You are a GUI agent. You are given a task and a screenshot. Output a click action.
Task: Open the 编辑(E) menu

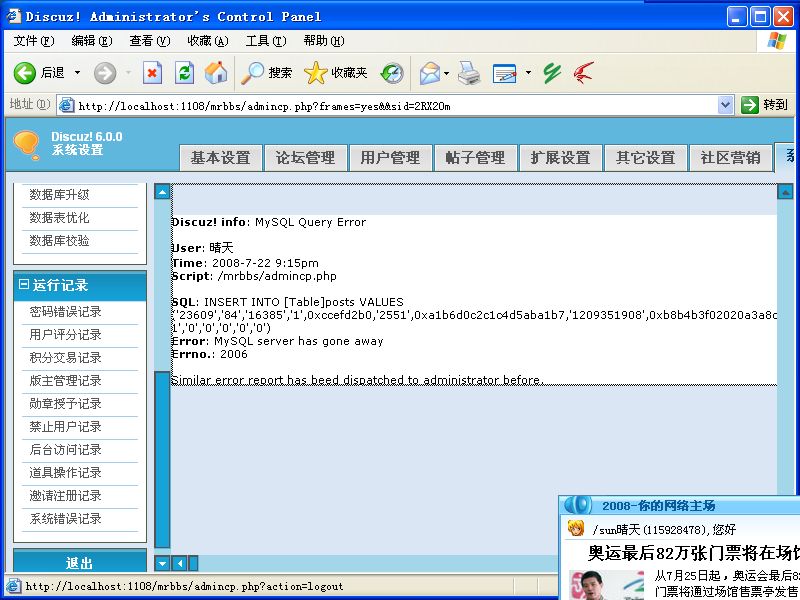coord(92,41)
